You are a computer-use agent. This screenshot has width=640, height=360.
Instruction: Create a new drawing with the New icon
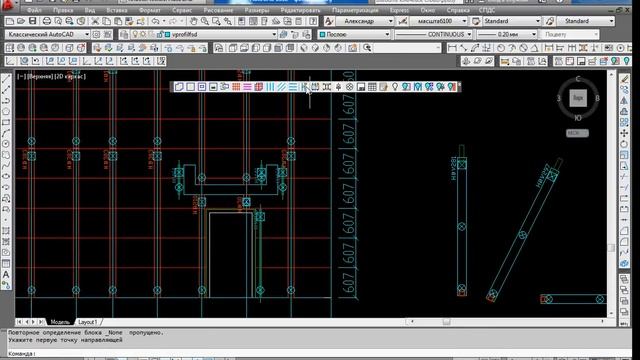click(10, 21)
